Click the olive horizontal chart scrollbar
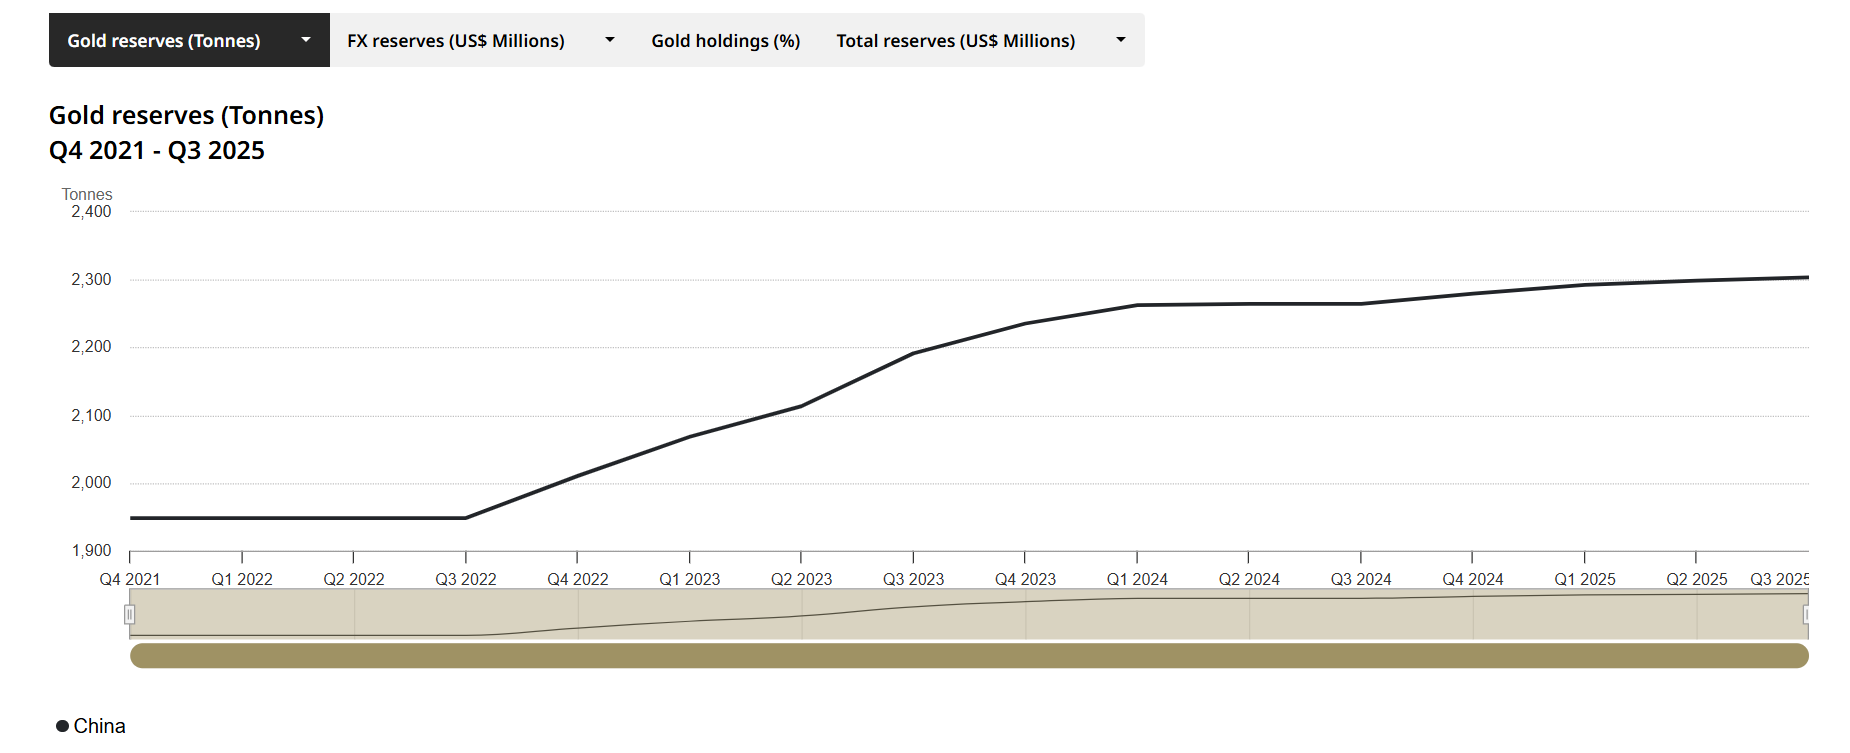This screenshot has height=753, width=1850. (968, 656)
